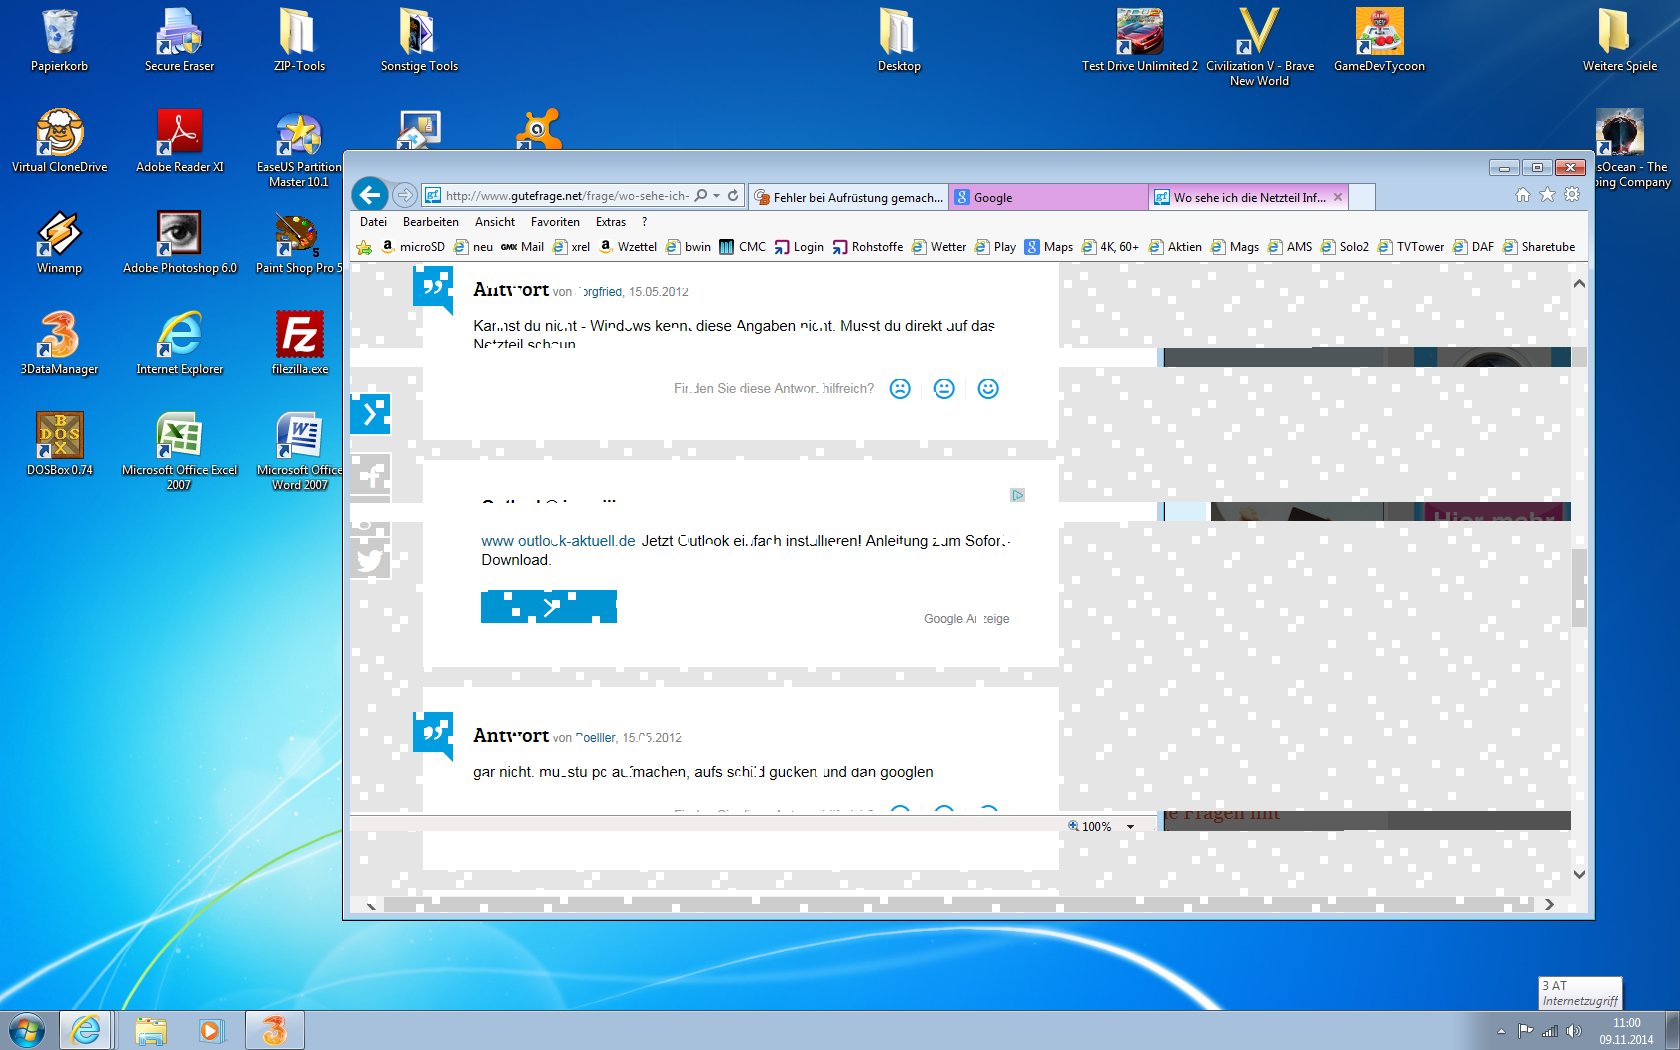This screenshot has height=1050, width=1680.
Task: Open Wetter favorites bar link
Action: coord(939,247)
